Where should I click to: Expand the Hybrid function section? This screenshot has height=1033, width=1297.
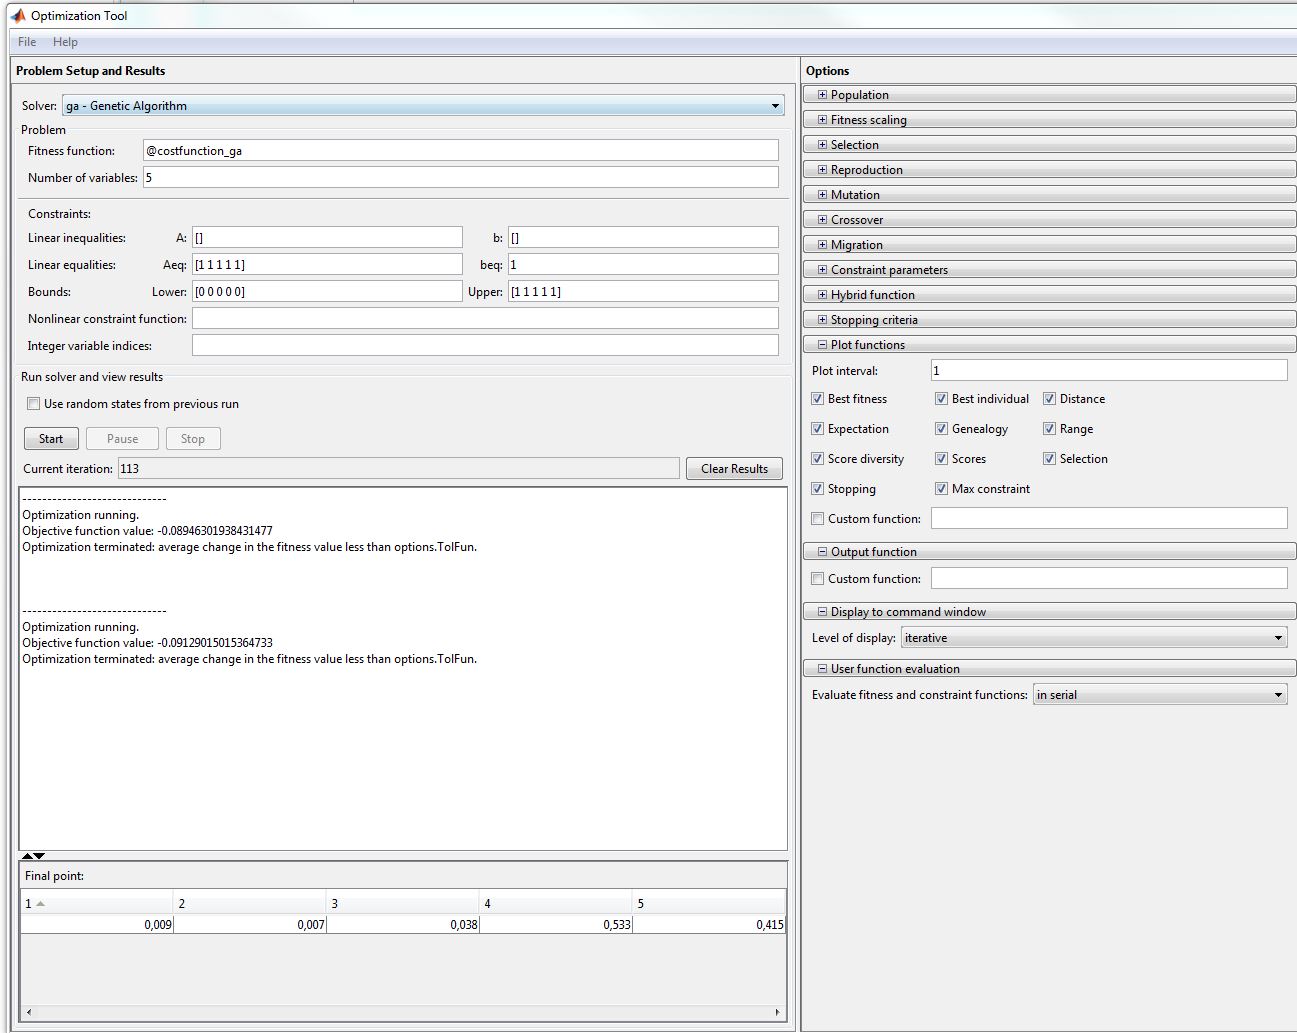tap(823, 295)
